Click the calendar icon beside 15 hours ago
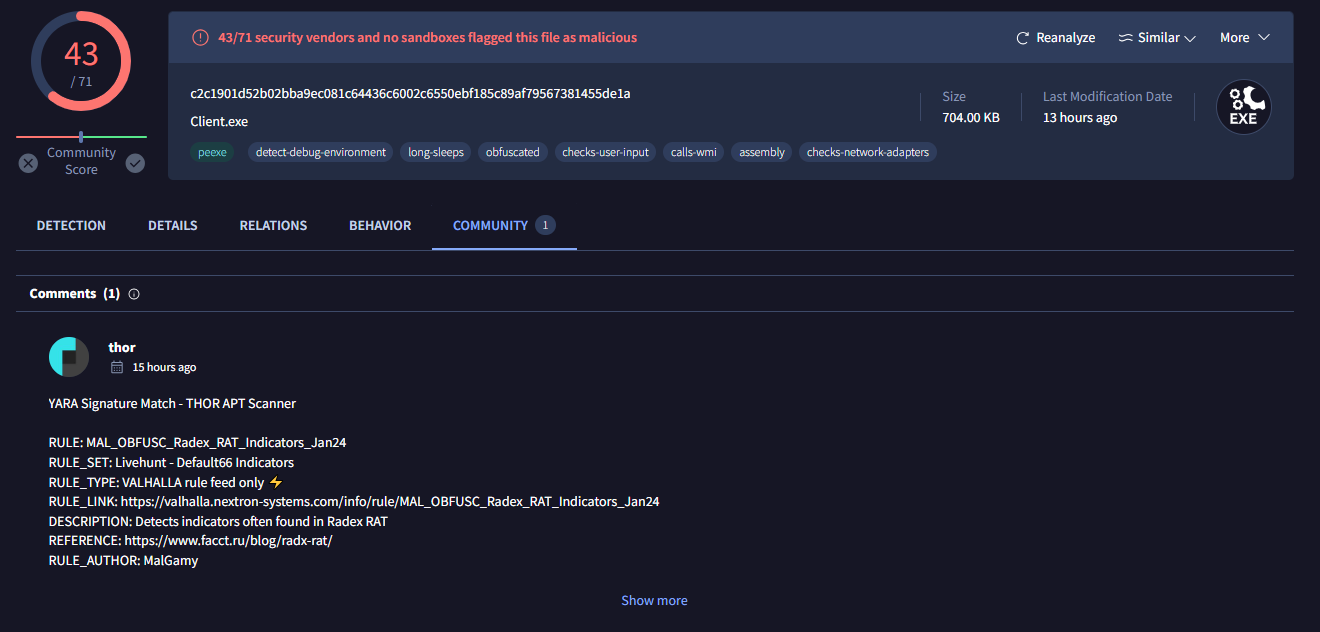1320x632 pixels. [117, 367]
